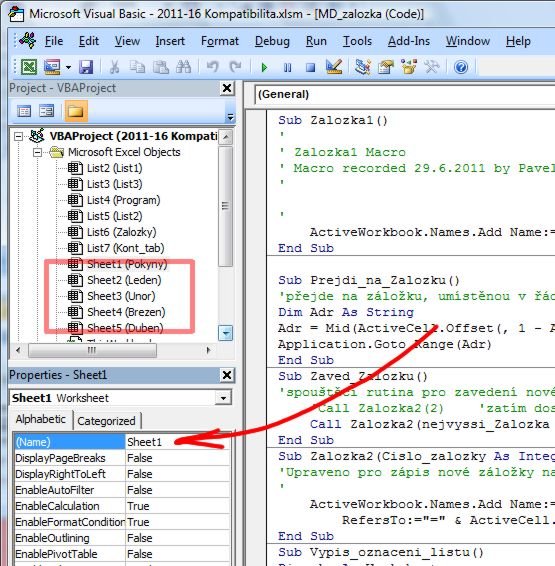This screenshot has width=555, height=566.
Task: Click the Save floppy disk icon
Action: tap(86, 67)
